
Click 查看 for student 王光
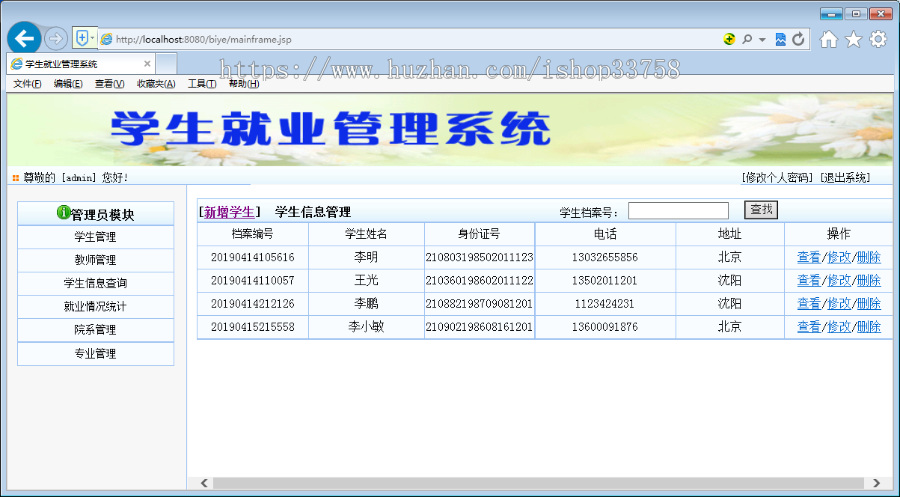(809, 281)
